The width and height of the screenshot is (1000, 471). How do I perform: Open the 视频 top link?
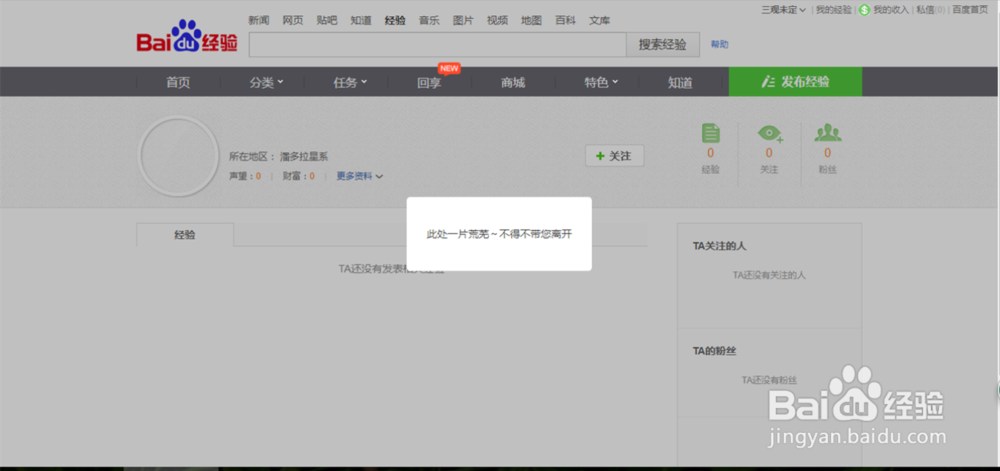pyautogui.click(x=497, y=20)
